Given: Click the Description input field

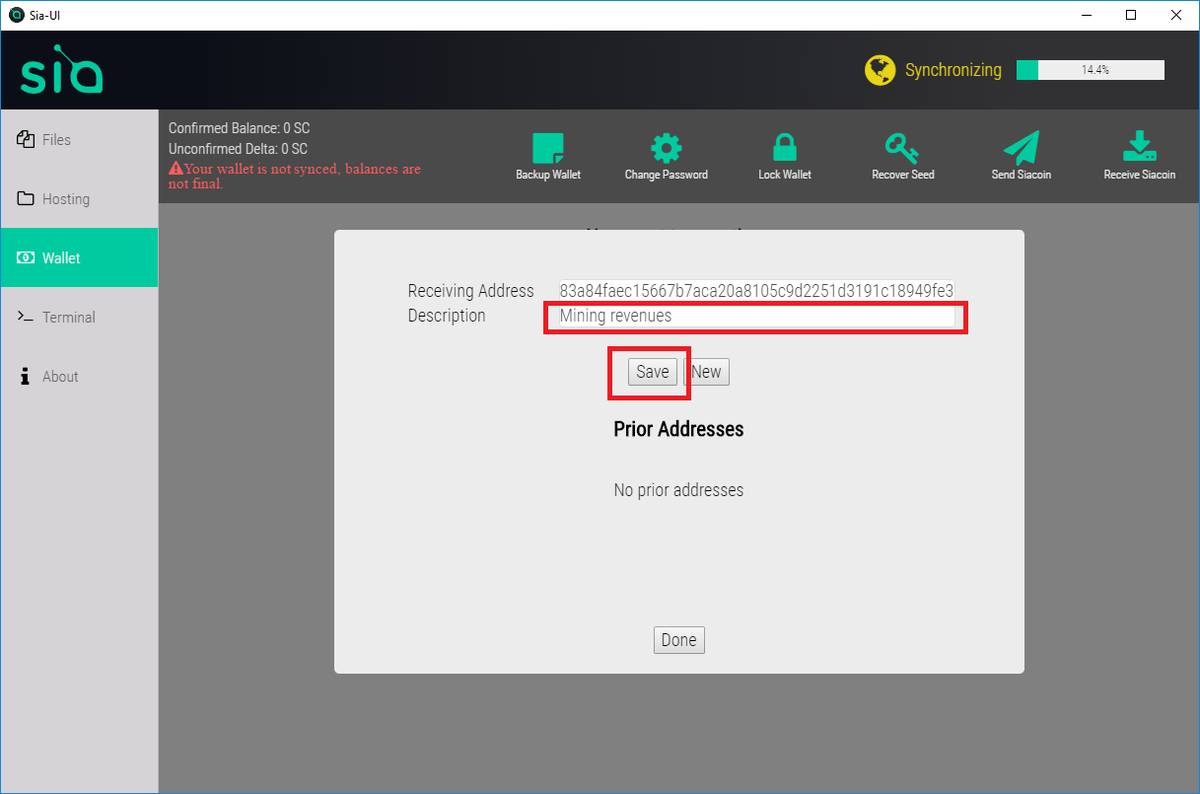Looking at the screenshot, I should [754, 316].
